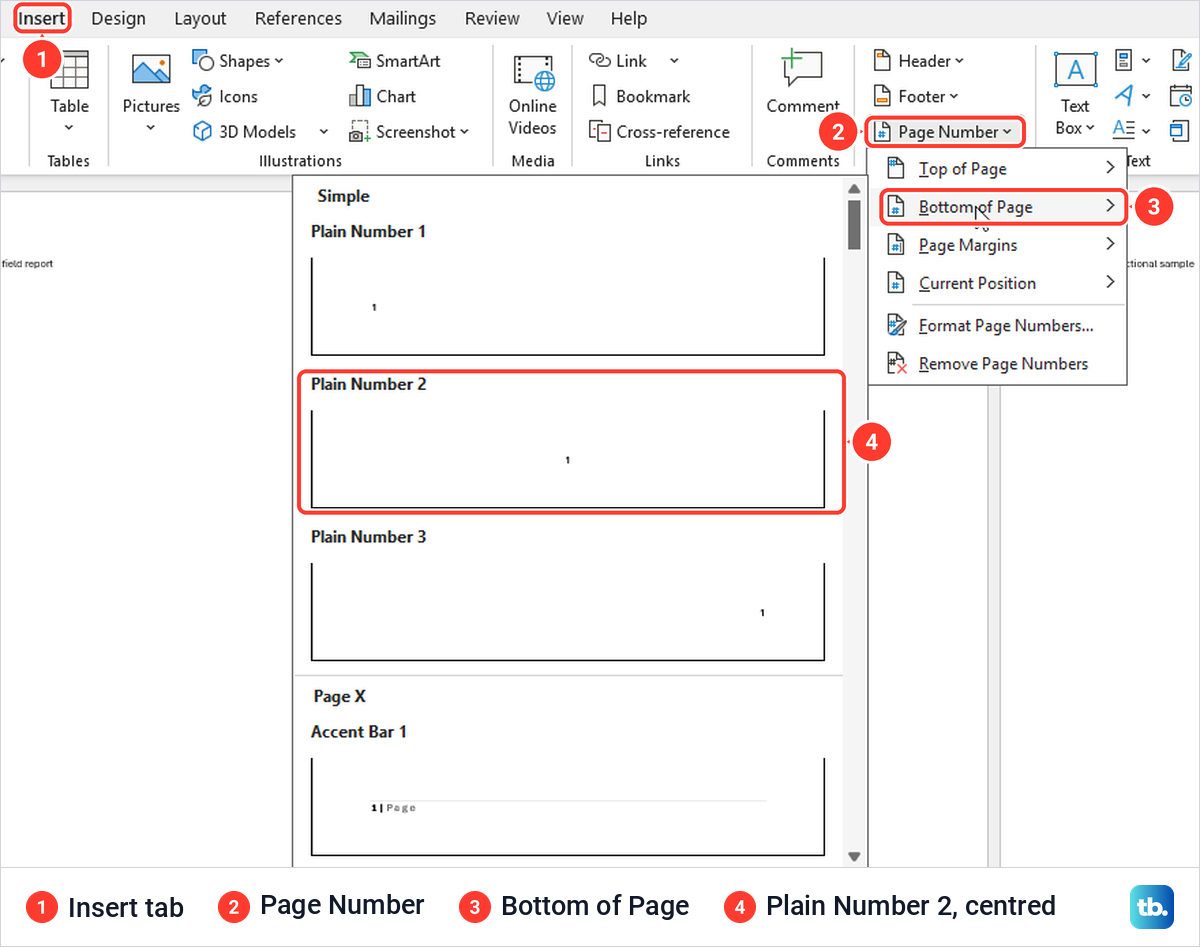Open Page Margins submenu

(998, 245)
